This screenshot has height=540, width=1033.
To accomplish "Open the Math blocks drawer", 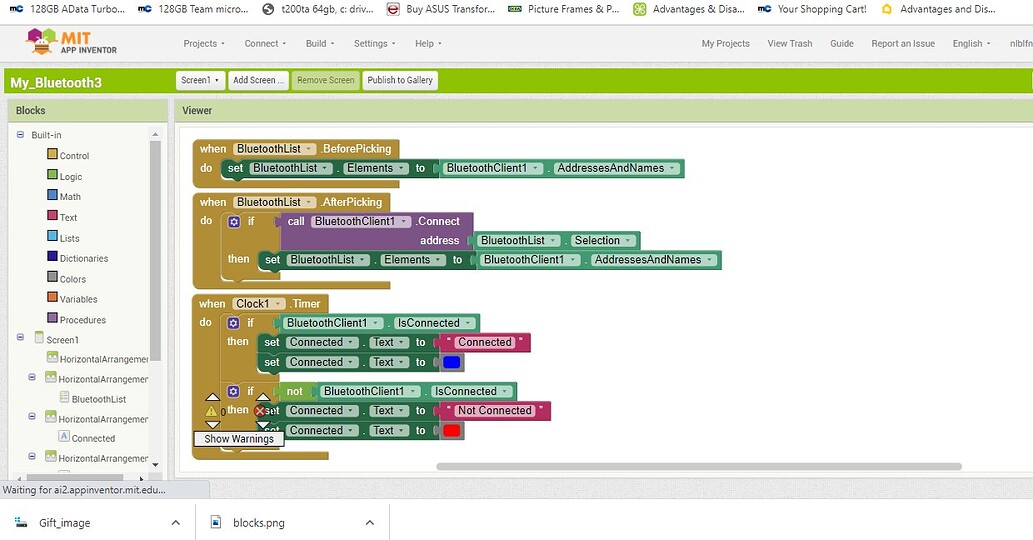I will pyautogui.click(x=64, y=196).
